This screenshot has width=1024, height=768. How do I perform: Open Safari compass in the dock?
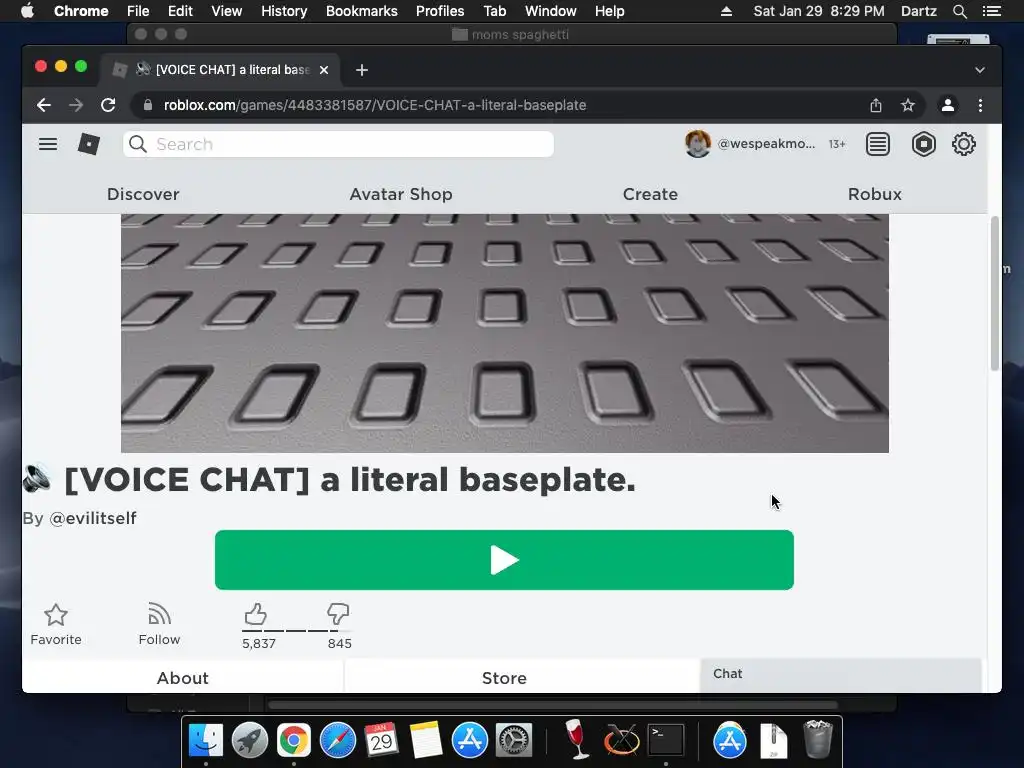tap(338, 740)
